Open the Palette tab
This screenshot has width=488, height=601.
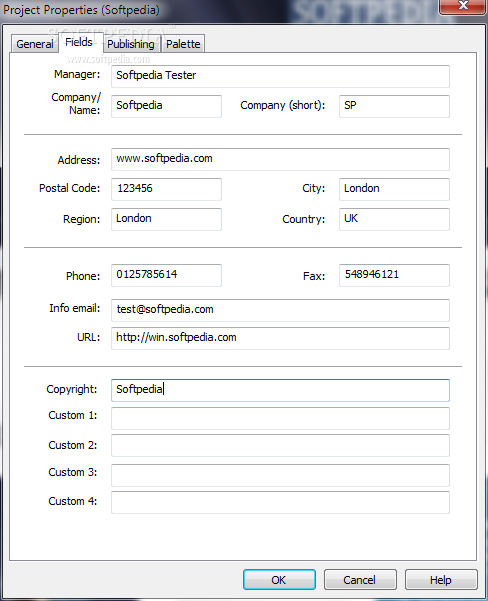coord(183,44)
